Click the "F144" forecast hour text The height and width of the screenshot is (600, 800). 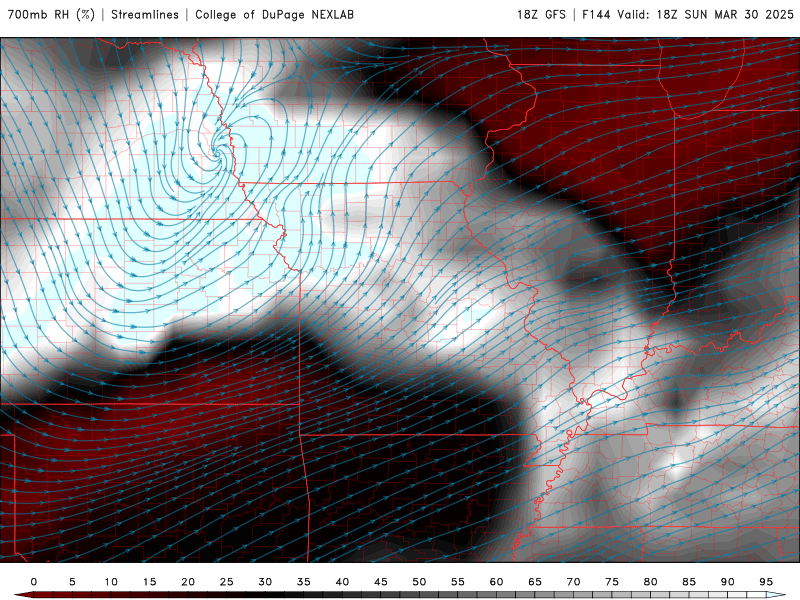click(x=596, y=14)
